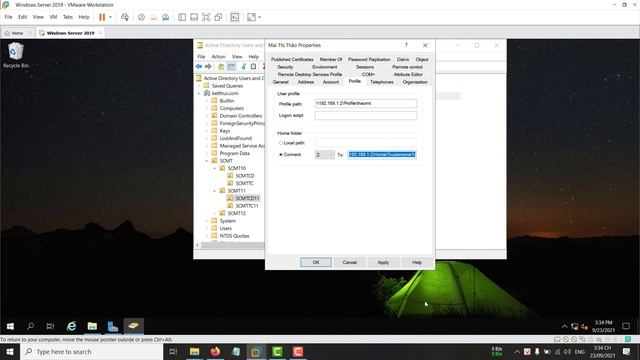Open guest Start menu in Windows Server
The image size is (640, 360).
point(10,326)
